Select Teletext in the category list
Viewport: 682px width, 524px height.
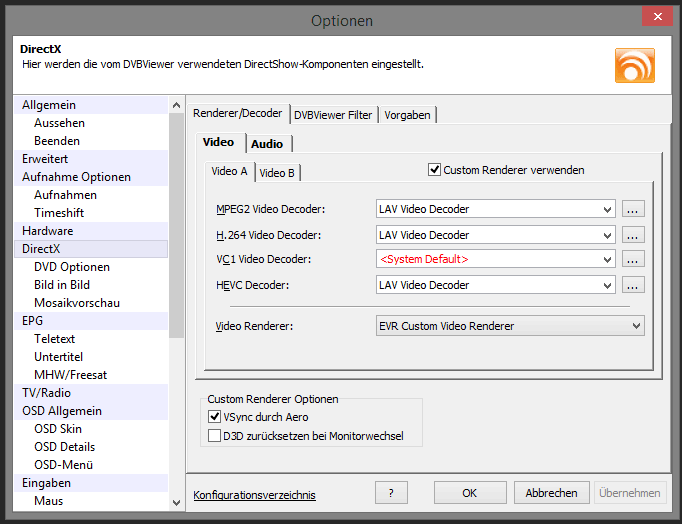(91, 339)
